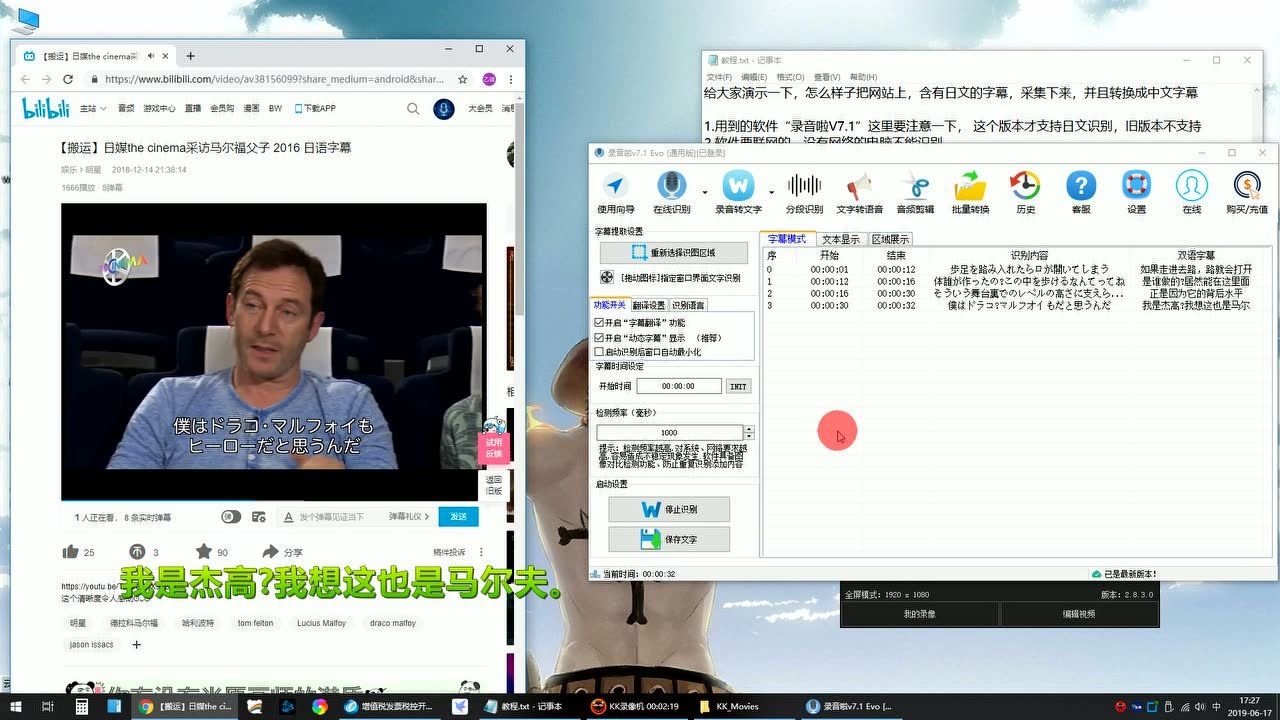Screen dimensions: 1280x720
Task: Favorite the video with star icon showing 90
Action: click(204, 552)
